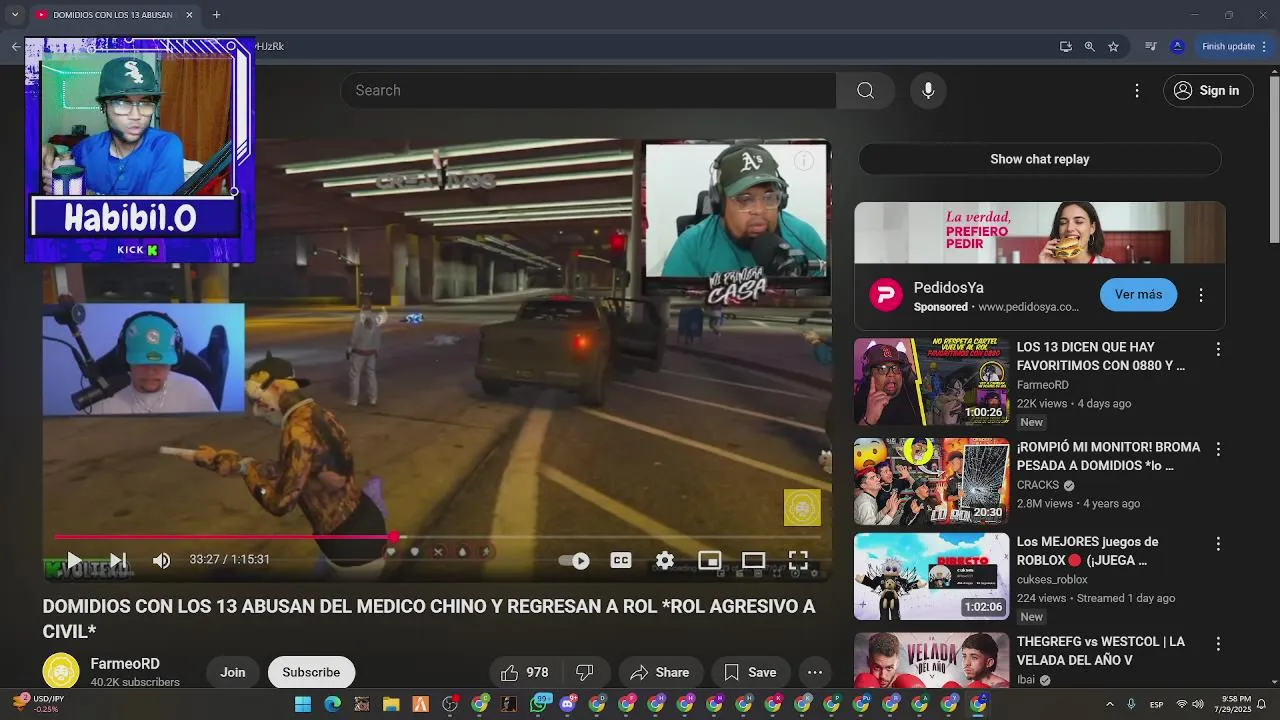Screen dimensions: 1280x720
Task: Open the ROMPIÓ MI MONITOR thumbnail
Action: pos(932,481)
